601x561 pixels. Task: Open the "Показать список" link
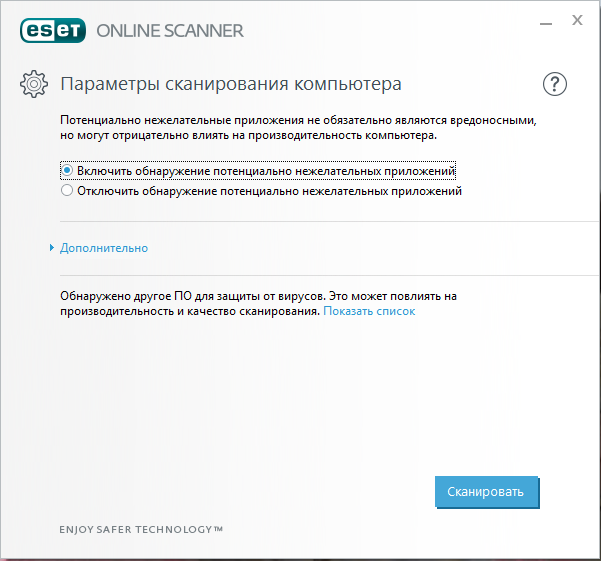point(369,311)
